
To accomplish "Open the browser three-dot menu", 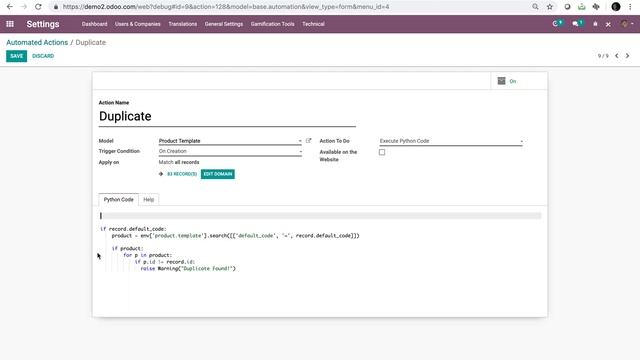I will [x=630, y=7].
